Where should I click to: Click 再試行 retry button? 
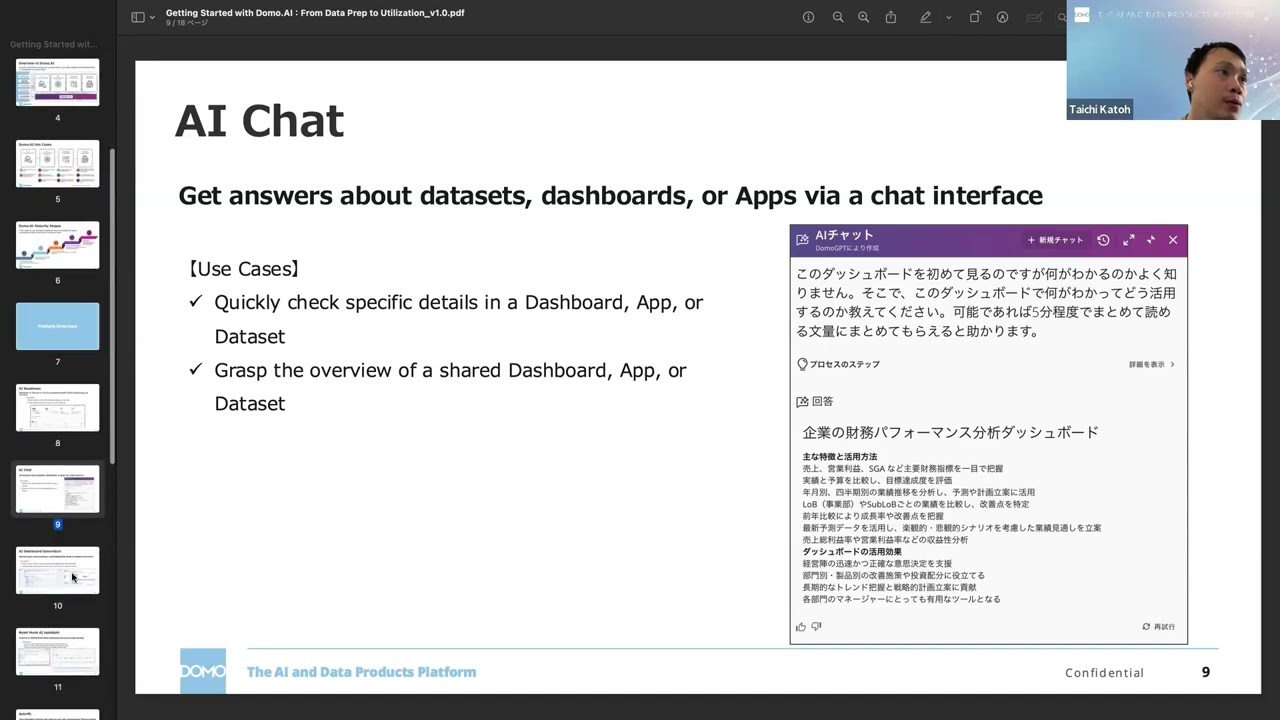(x=1159, y=627)
